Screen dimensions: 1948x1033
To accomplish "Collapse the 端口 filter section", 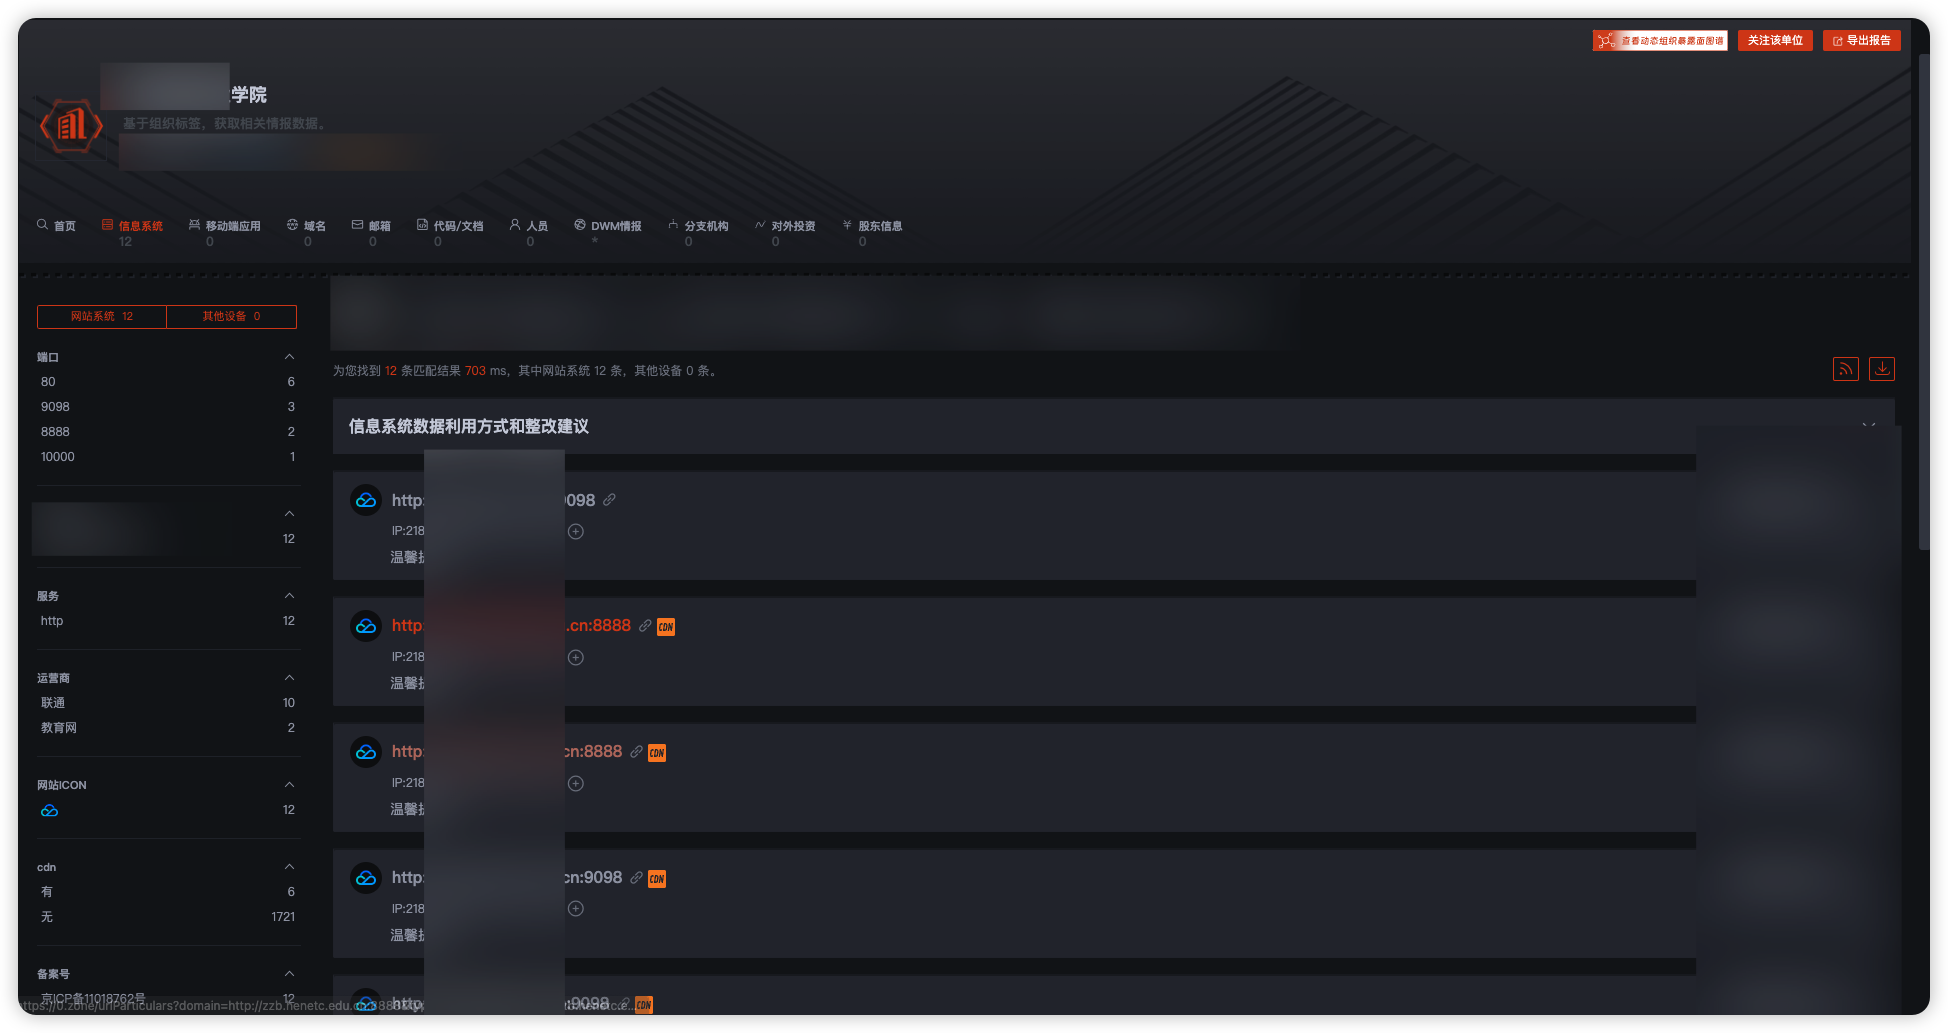I will pyautogui.click(x=289, y=357).
